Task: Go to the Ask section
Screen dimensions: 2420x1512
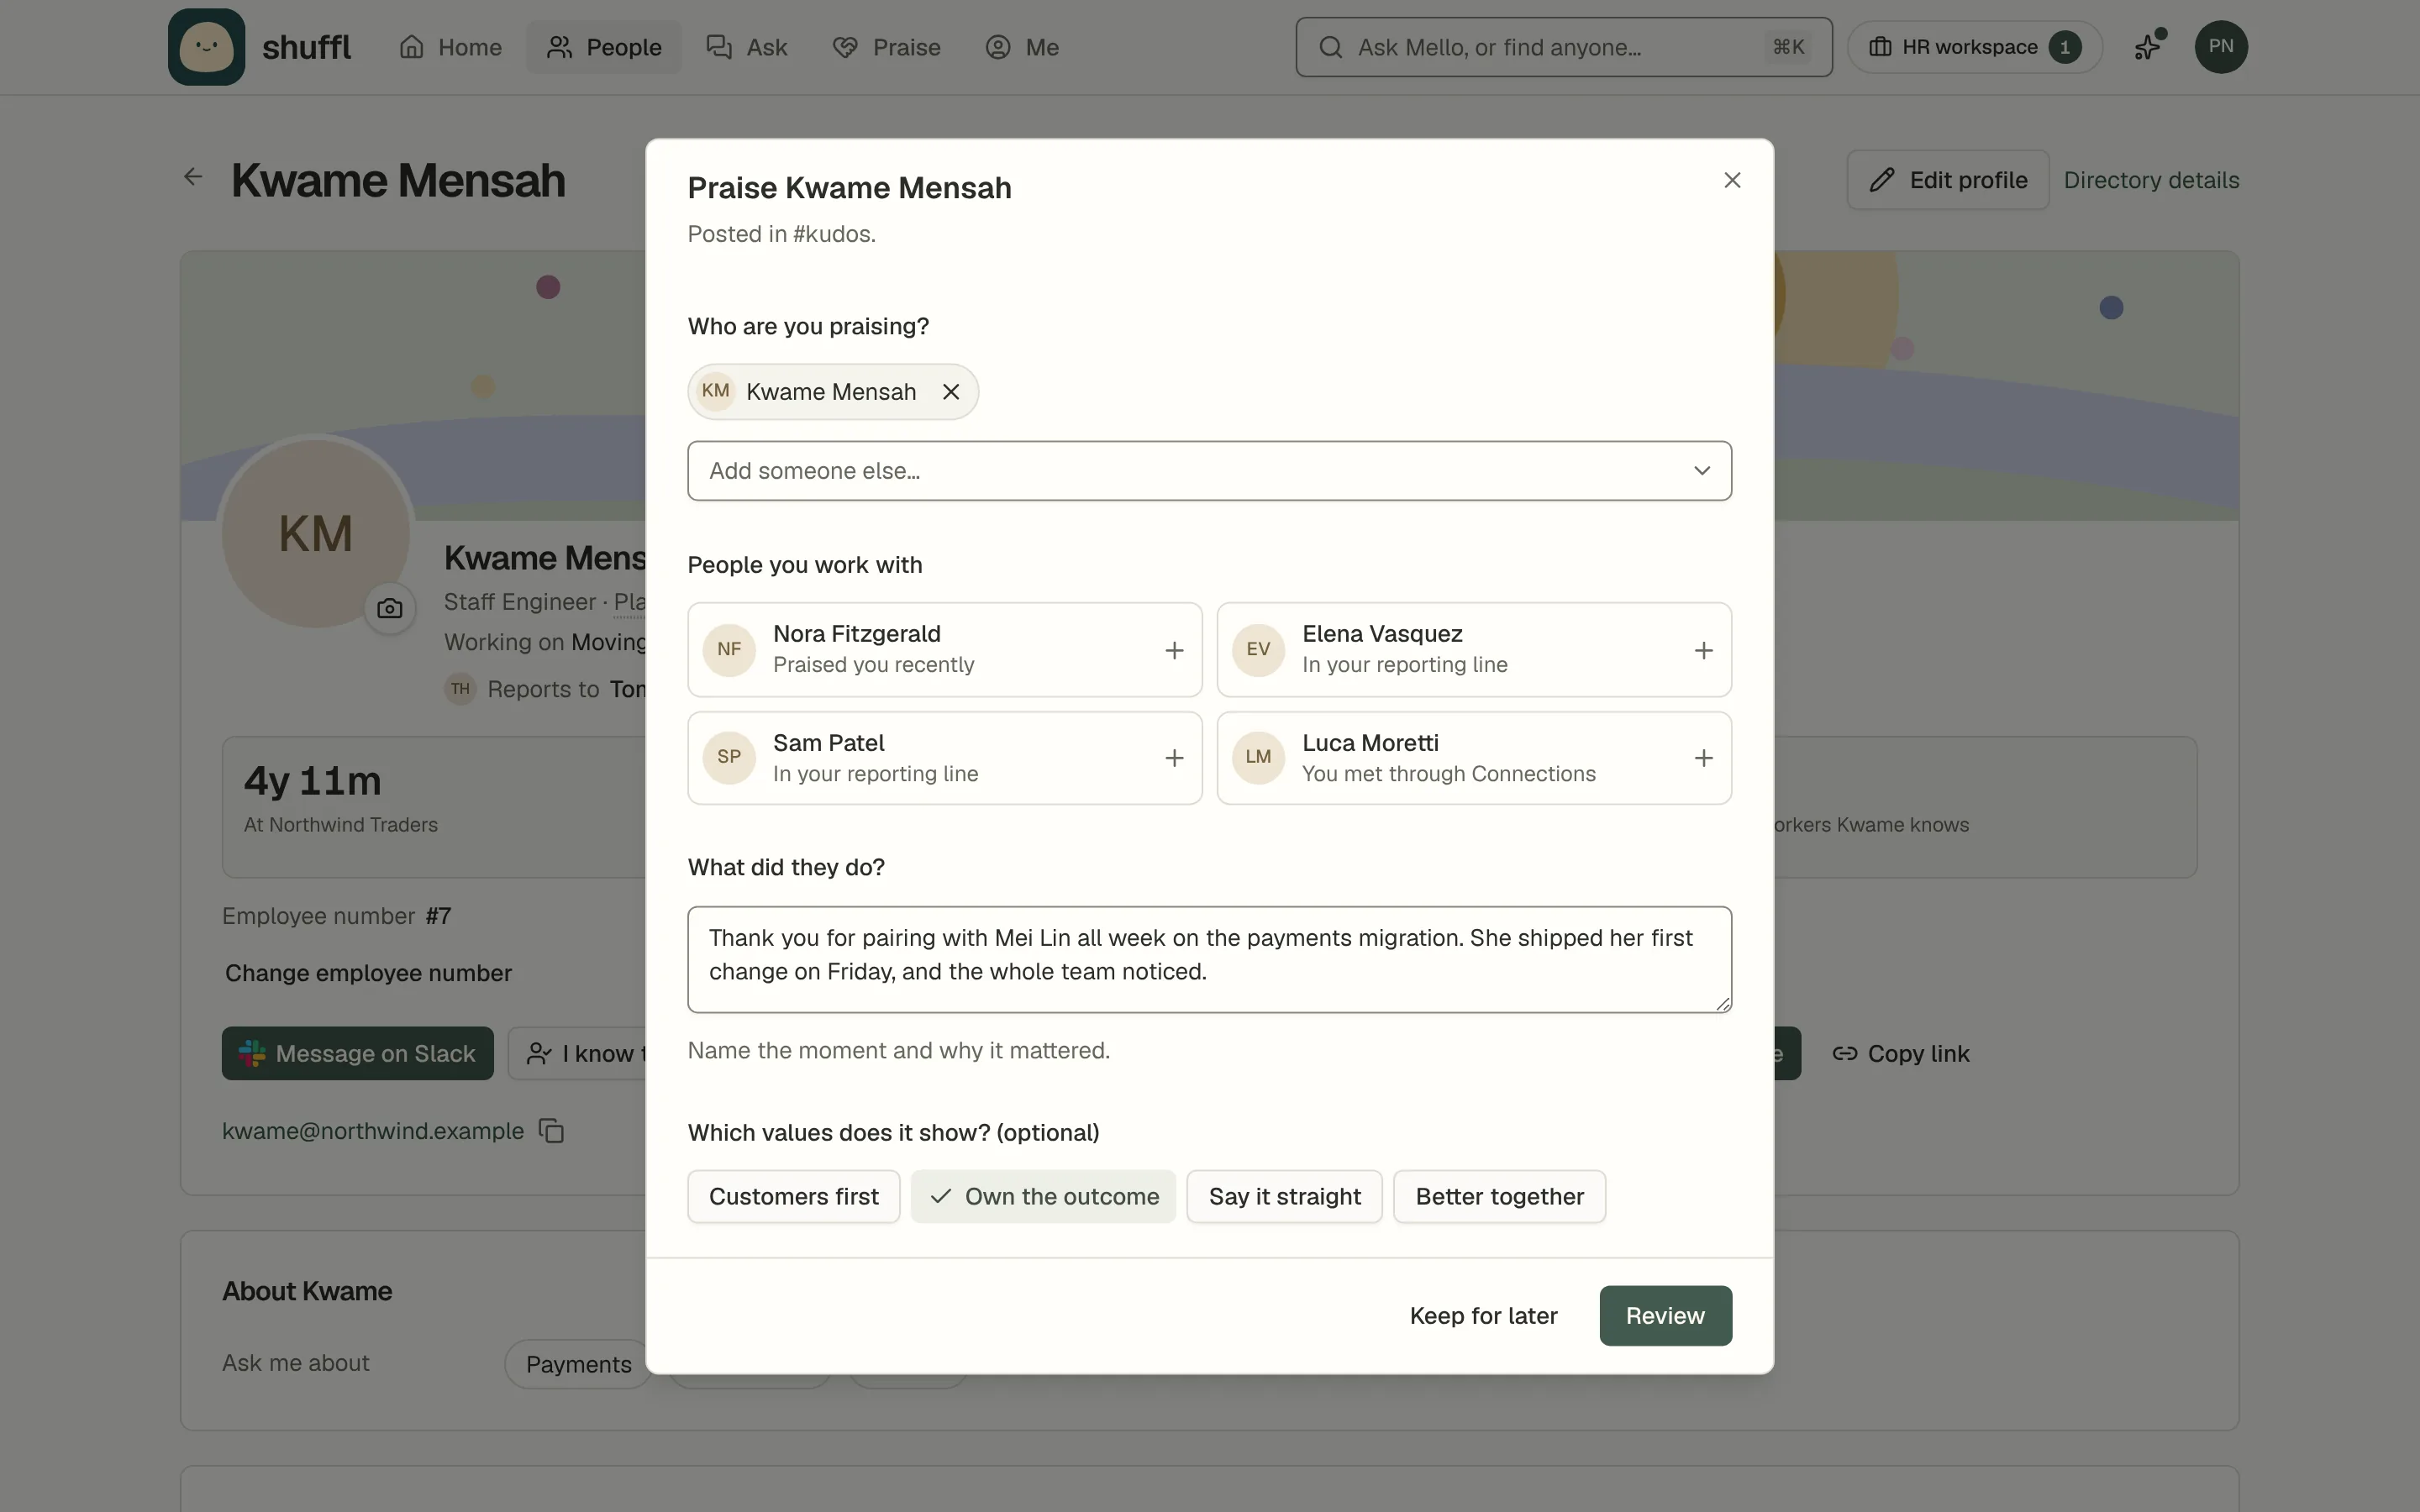Action: coord(746,47)
